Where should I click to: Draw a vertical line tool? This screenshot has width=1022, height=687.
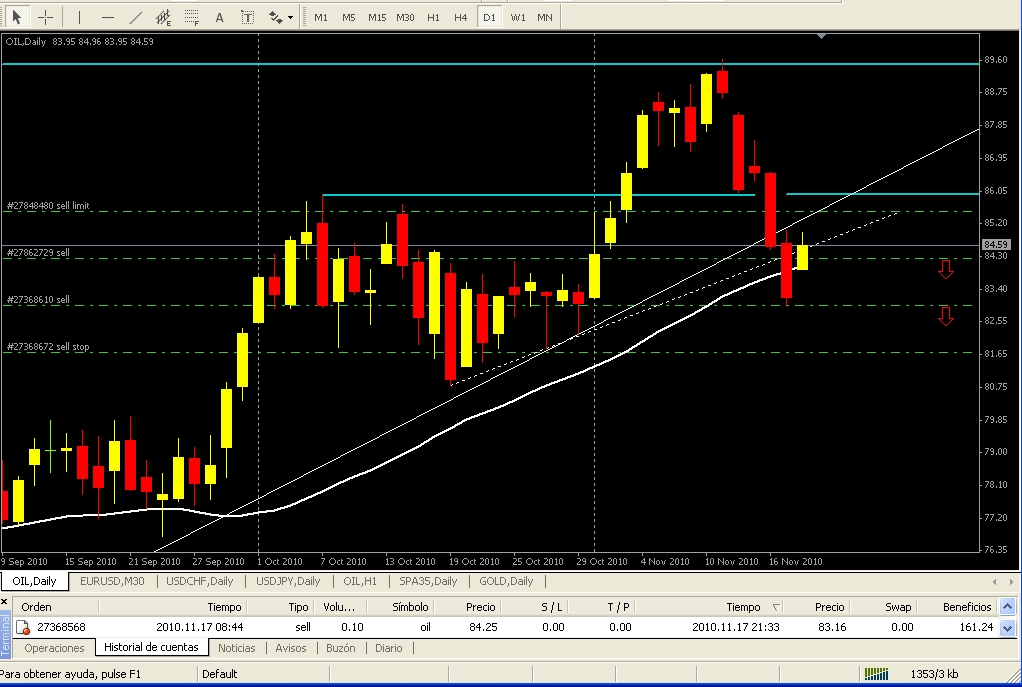tap(80, 17)
